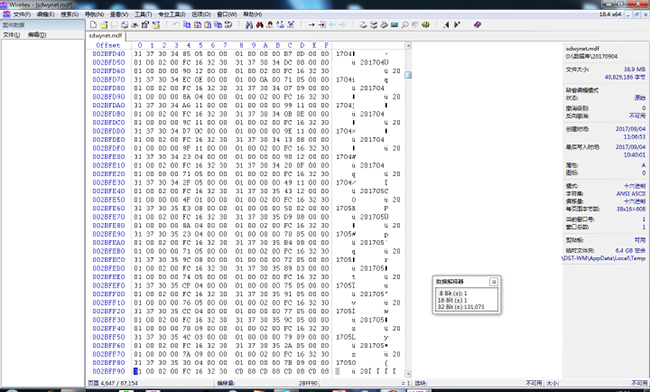Toggle offset display by clicking the Offset header

coord(108,45)
